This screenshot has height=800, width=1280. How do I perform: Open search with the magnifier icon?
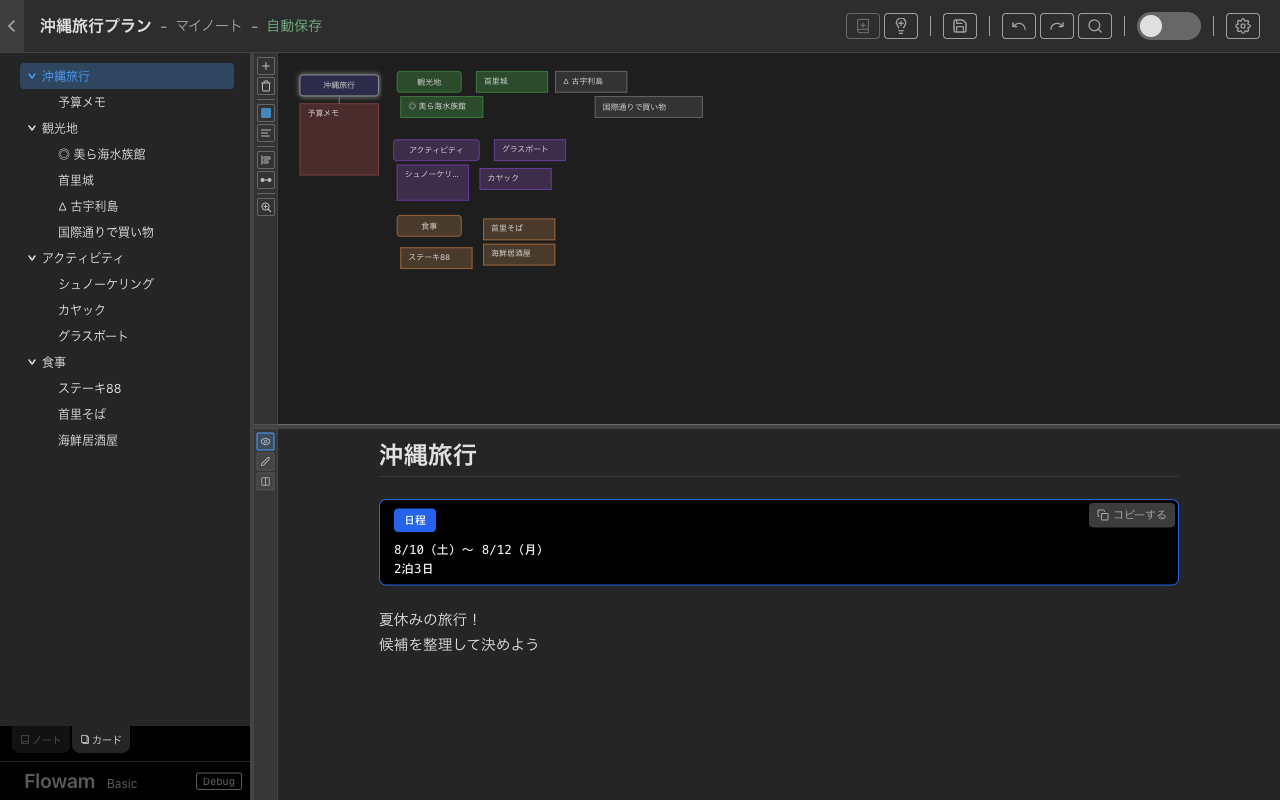click(x=1094, y=26)
